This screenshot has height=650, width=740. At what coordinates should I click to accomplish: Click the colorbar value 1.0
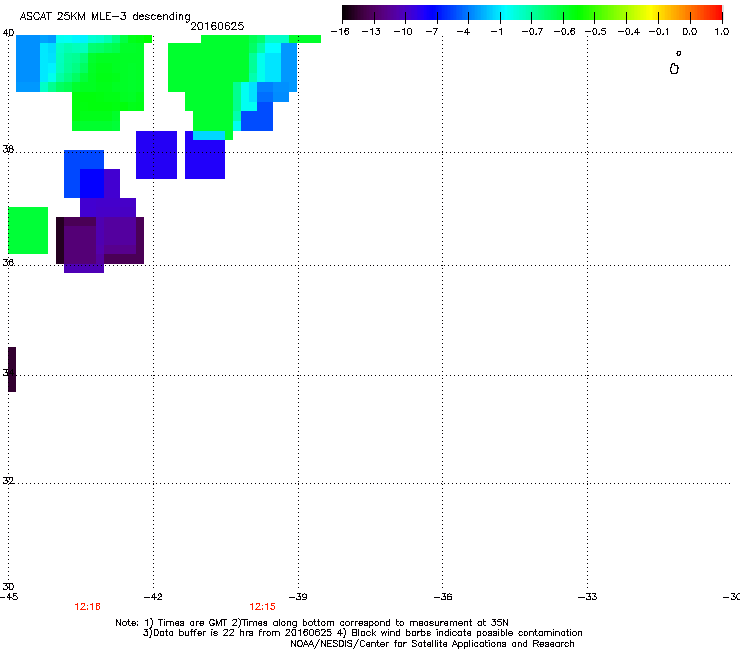coord(722,32)
